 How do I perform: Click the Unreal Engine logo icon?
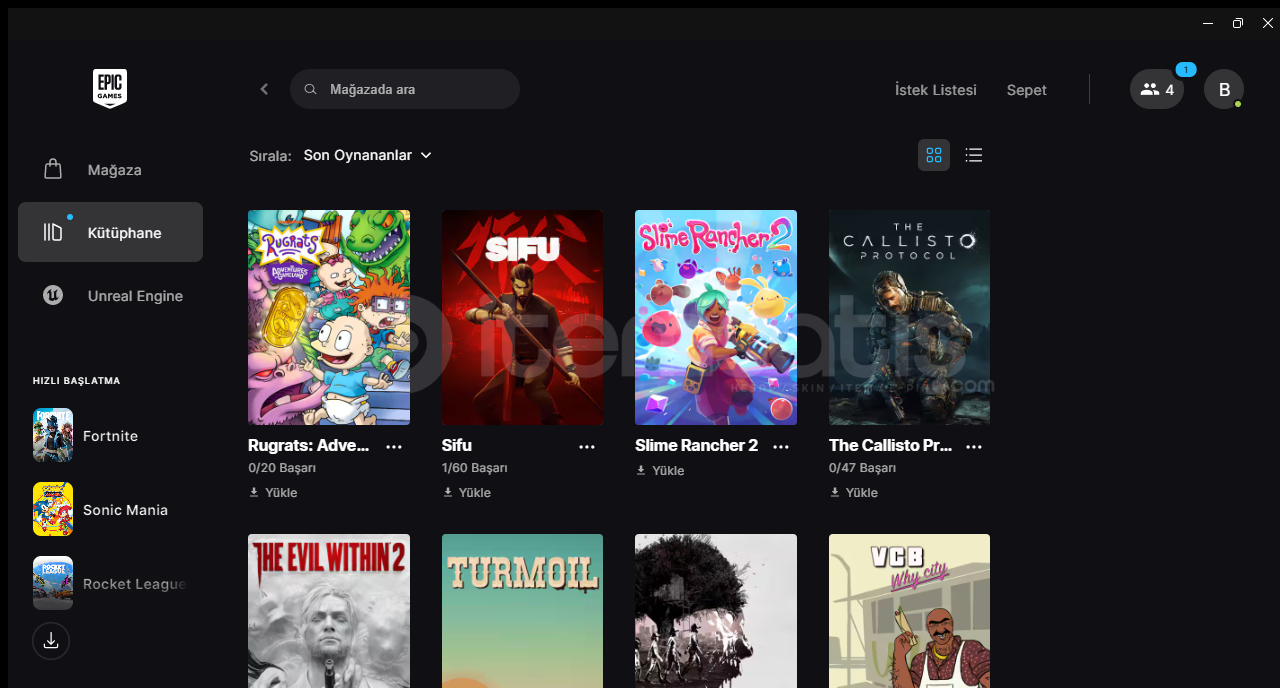click(x=53, y=295)
